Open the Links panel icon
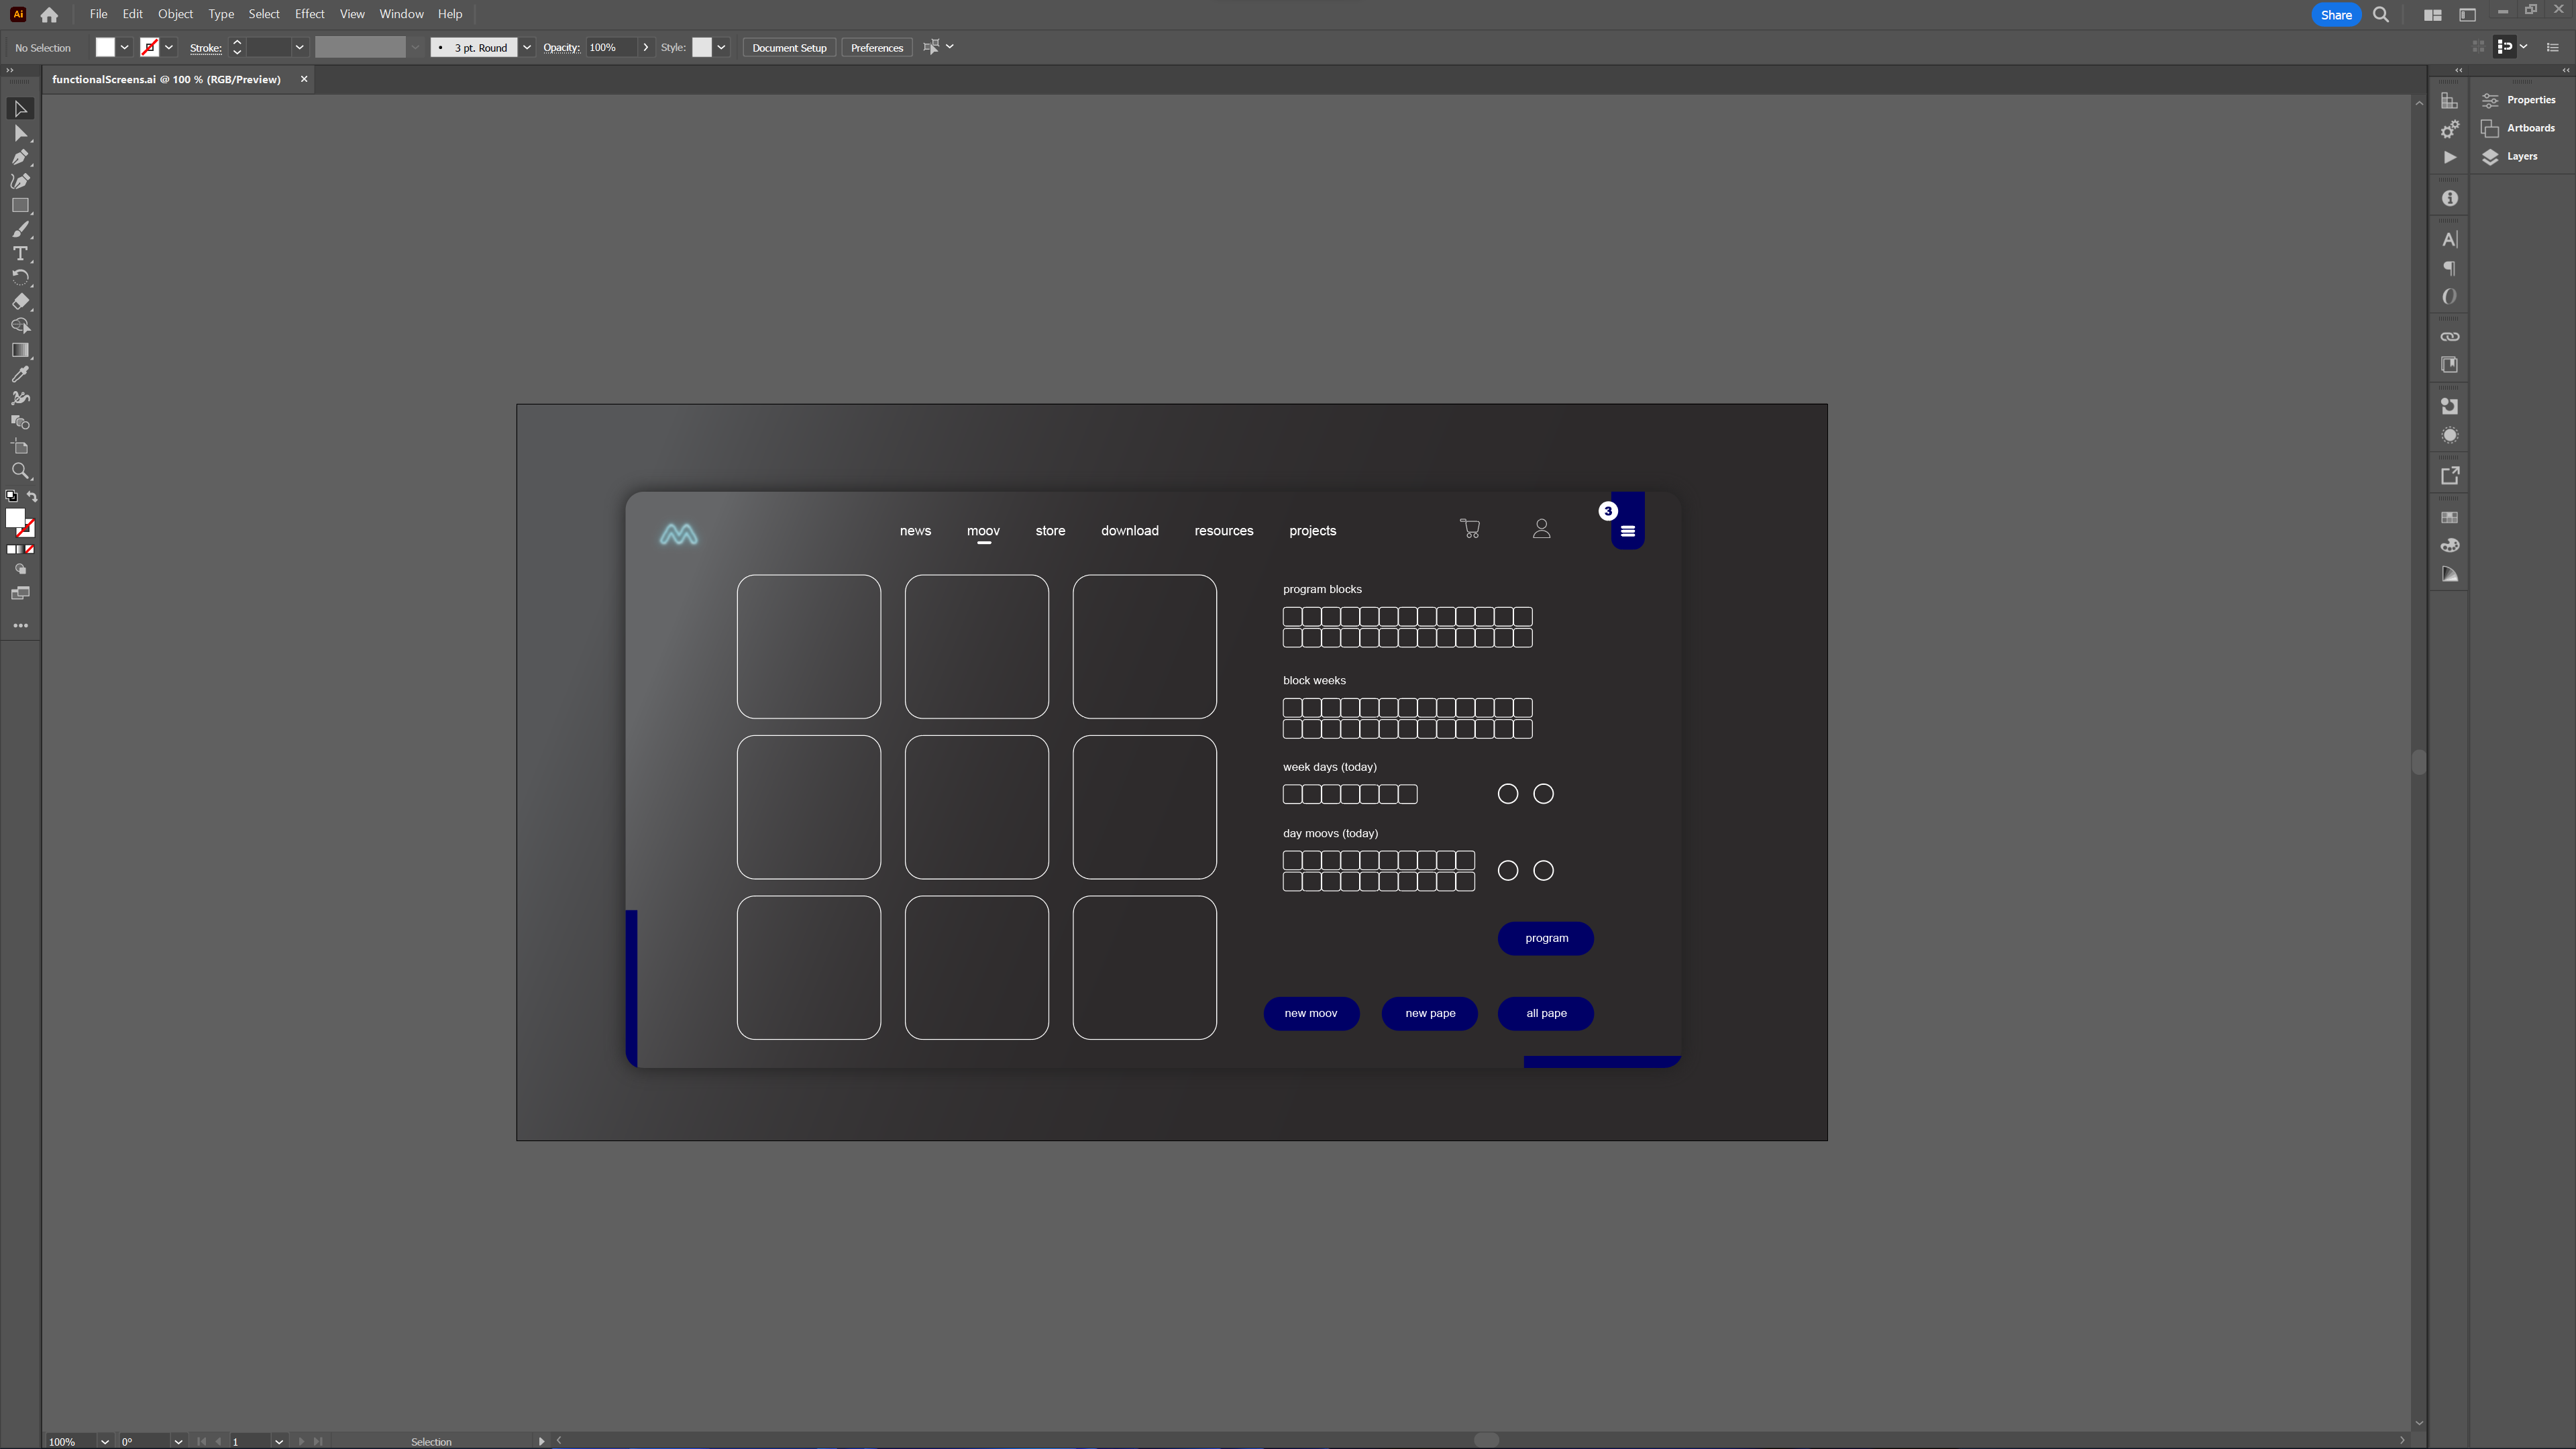2576x1449 pixels. 2449,337
